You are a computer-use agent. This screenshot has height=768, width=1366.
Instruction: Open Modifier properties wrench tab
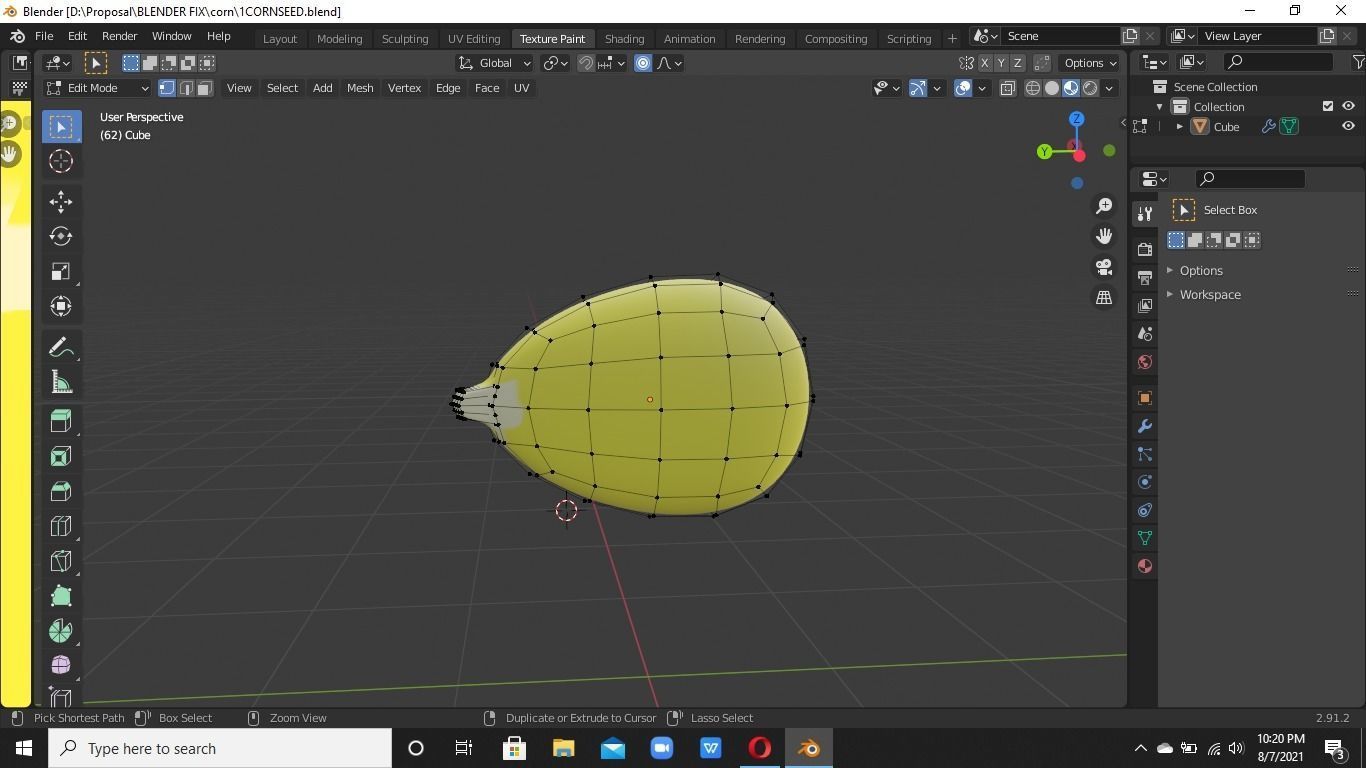point(1145,426)
